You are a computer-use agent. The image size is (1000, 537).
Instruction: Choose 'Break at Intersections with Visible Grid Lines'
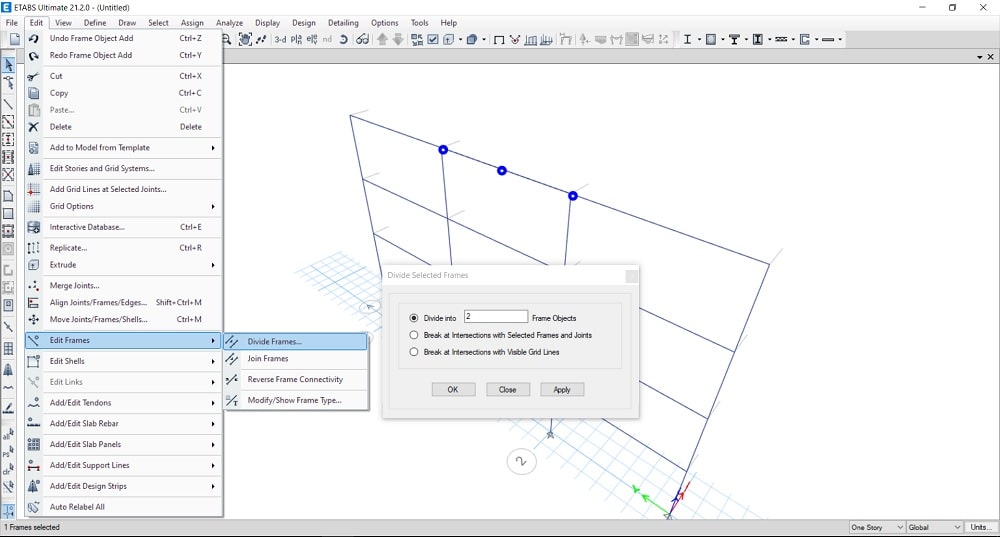(414, 352)
